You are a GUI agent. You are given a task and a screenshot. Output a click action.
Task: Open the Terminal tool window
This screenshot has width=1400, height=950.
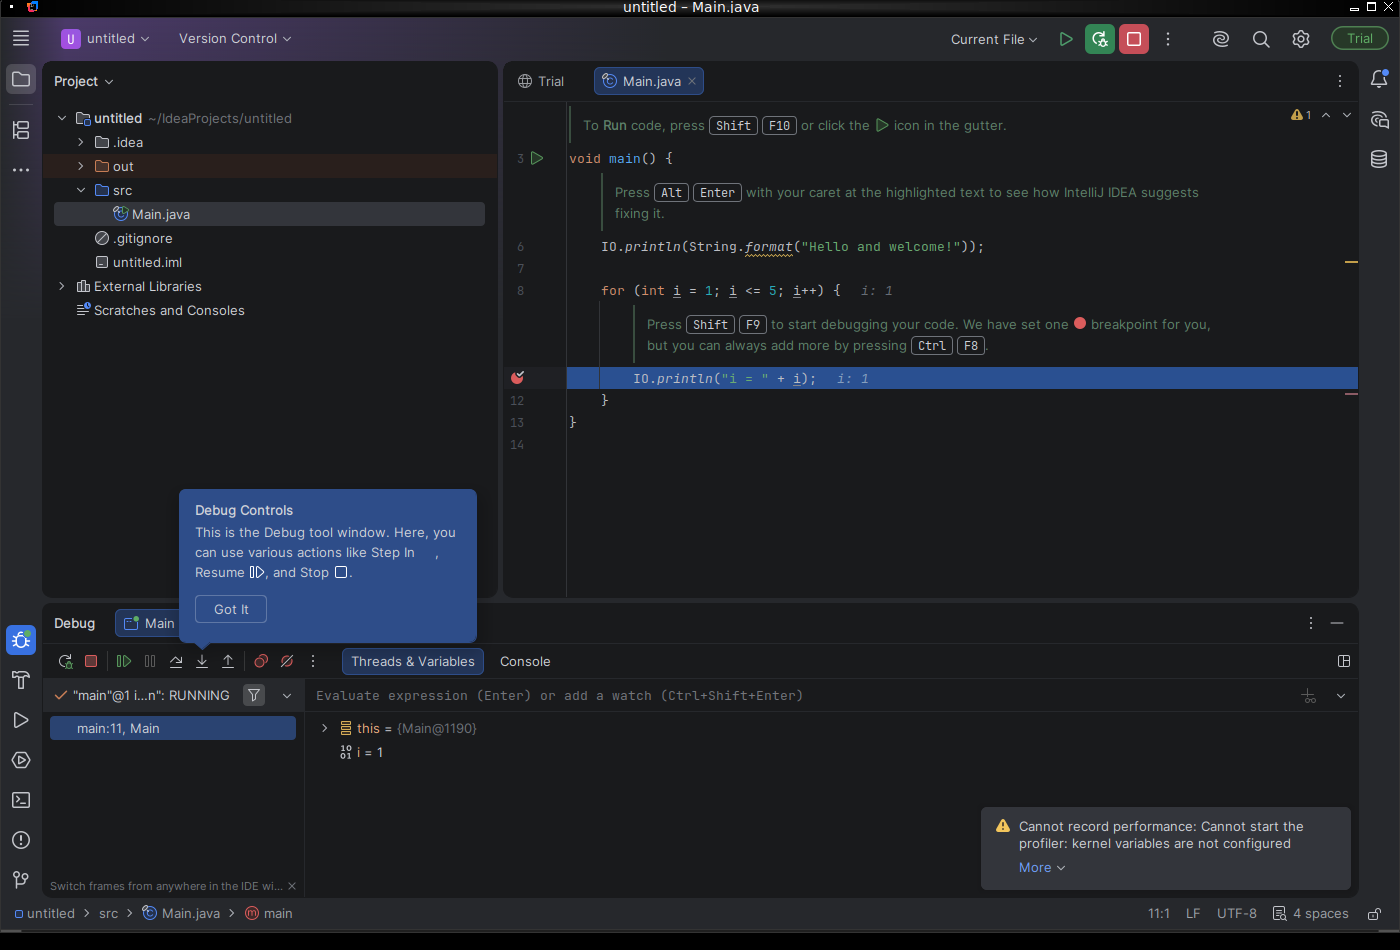(x=21, y=800)
